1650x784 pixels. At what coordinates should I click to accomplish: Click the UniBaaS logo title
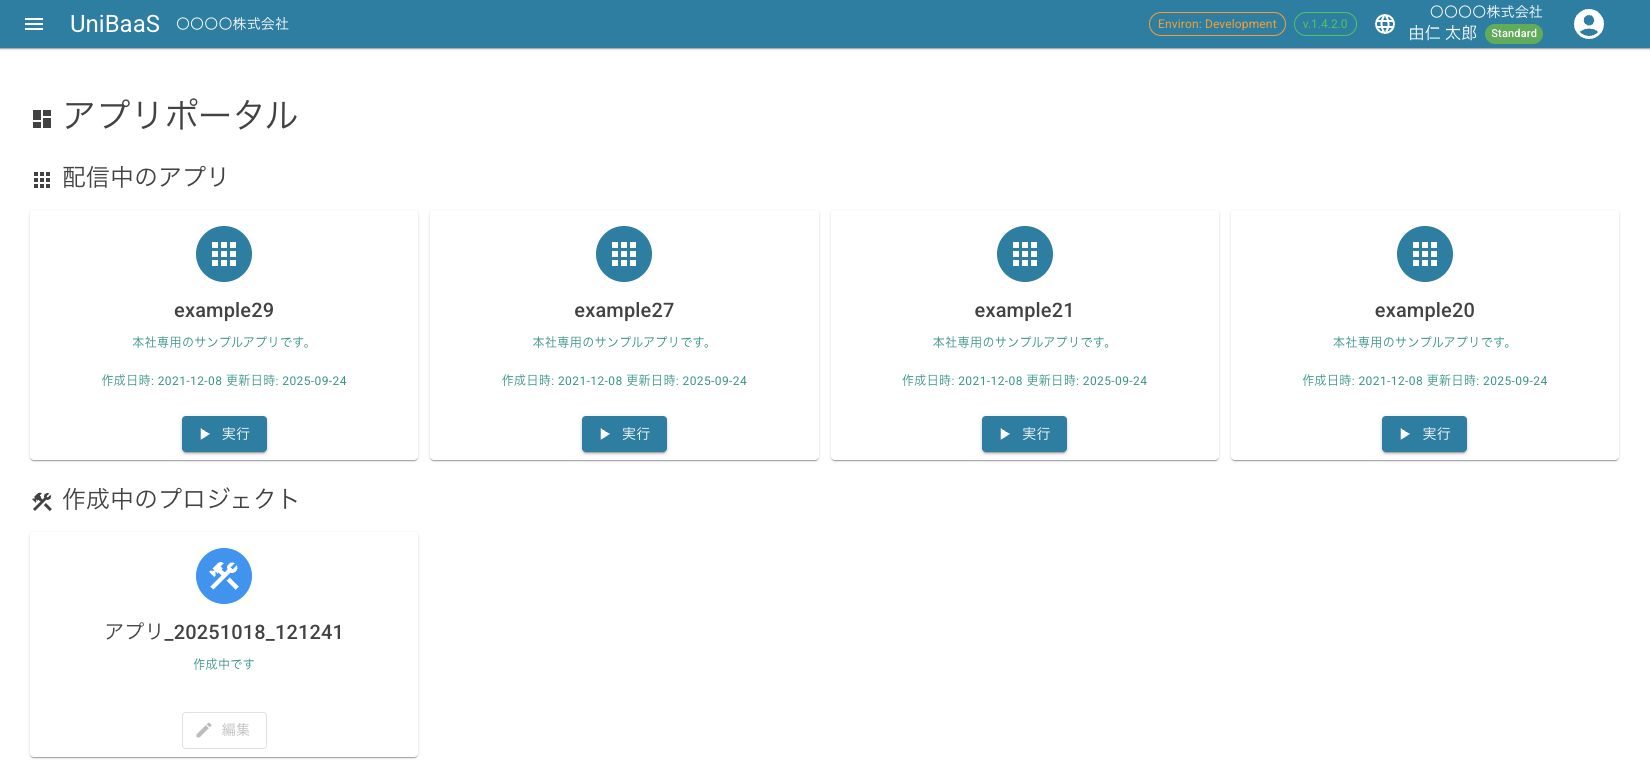115,24
